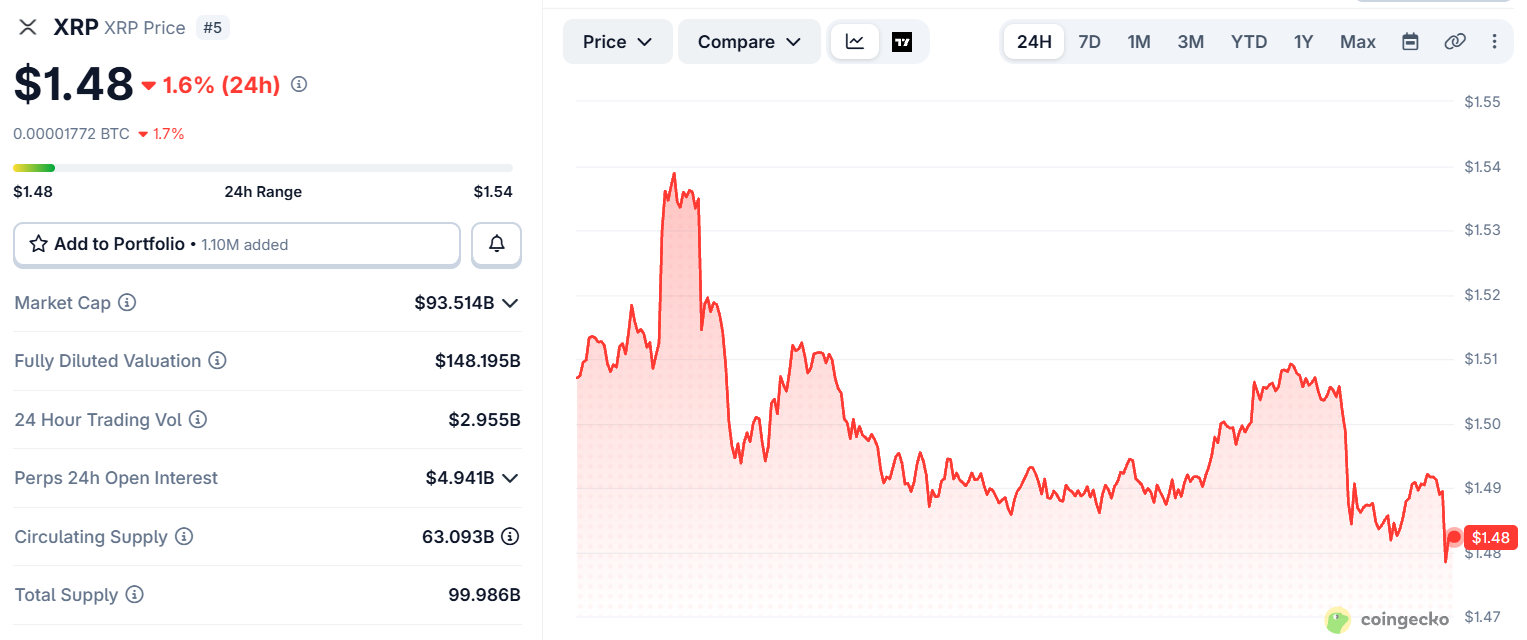Expand the Market Cap $93.514B chevron
1527x640 pixels.
(510, 303)
